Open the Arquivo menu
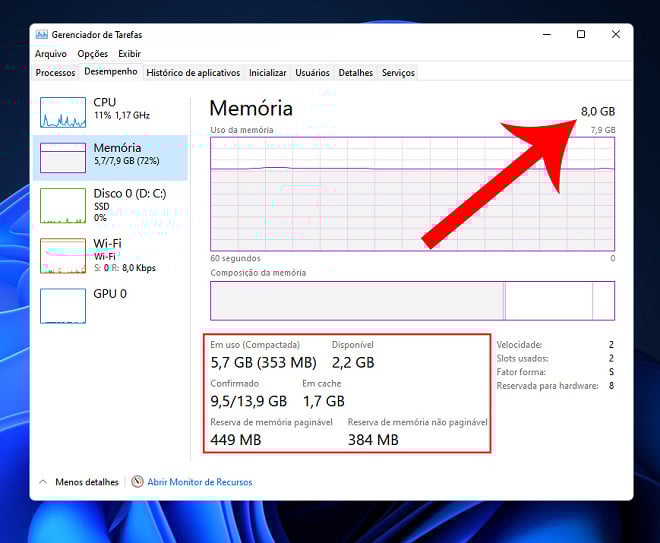 coord(51,54)
